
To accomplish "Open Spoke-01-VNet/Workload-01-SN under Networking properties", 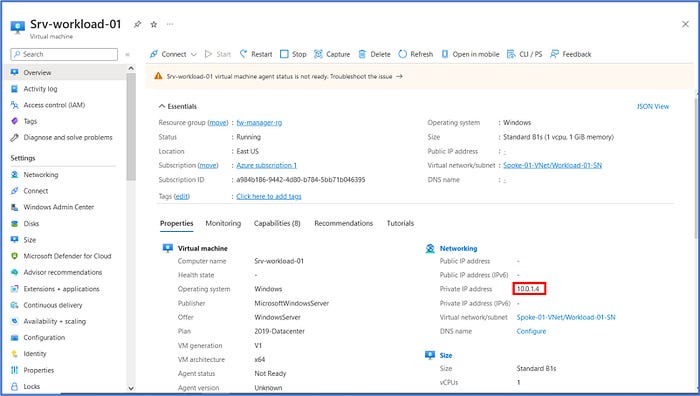I will pos(566,317).
